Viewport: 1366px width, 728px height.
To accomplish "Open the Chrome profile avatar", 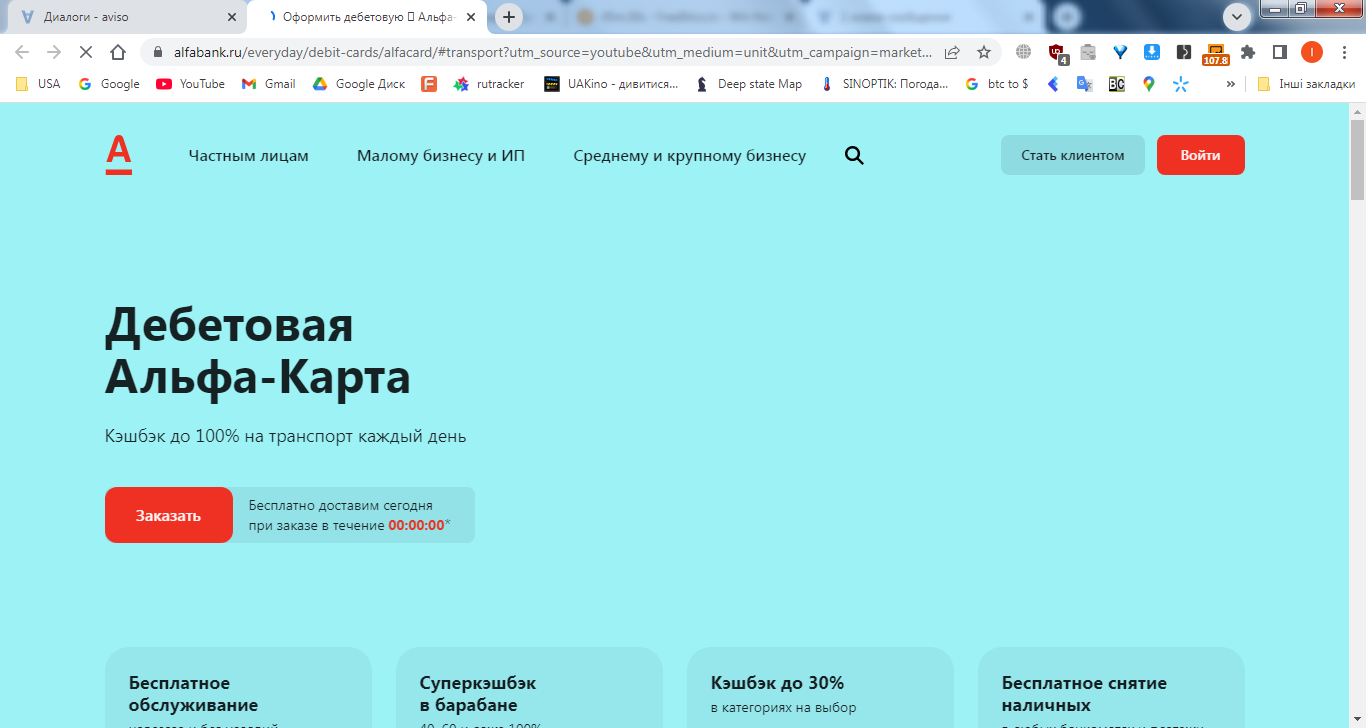I will tap(1311, 52).
